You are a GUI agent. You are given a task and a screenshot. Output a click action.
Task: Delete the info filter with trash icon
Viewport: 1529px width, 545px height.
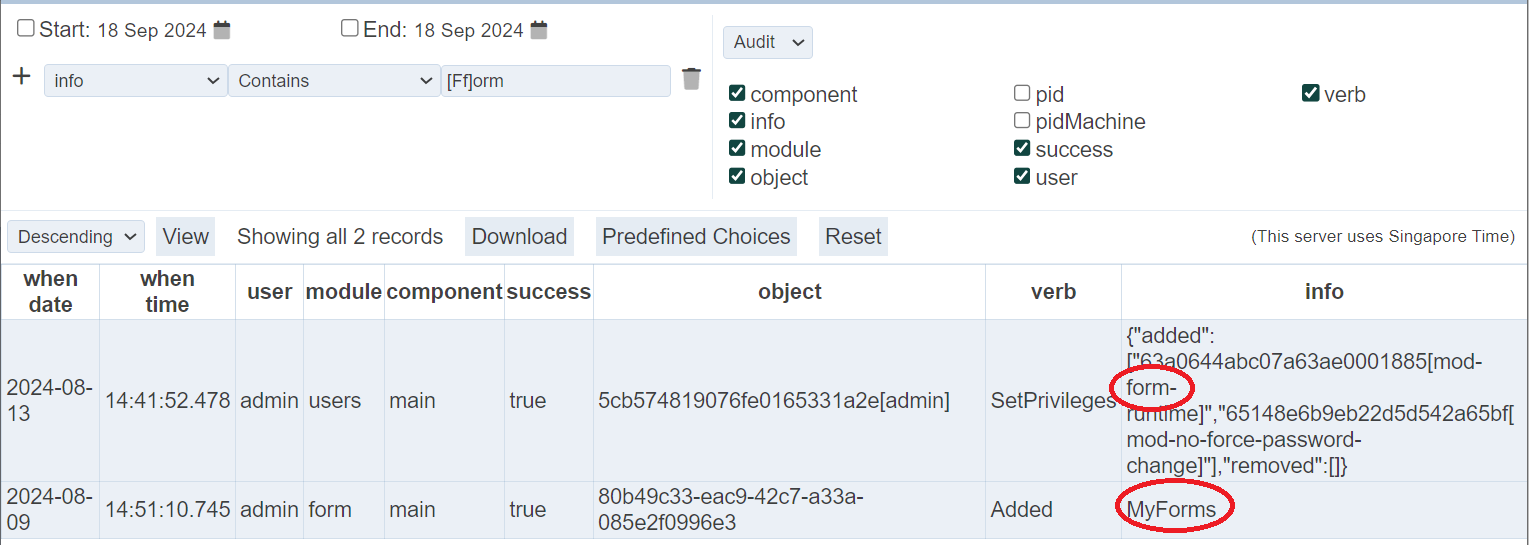[x=691, y=79]
